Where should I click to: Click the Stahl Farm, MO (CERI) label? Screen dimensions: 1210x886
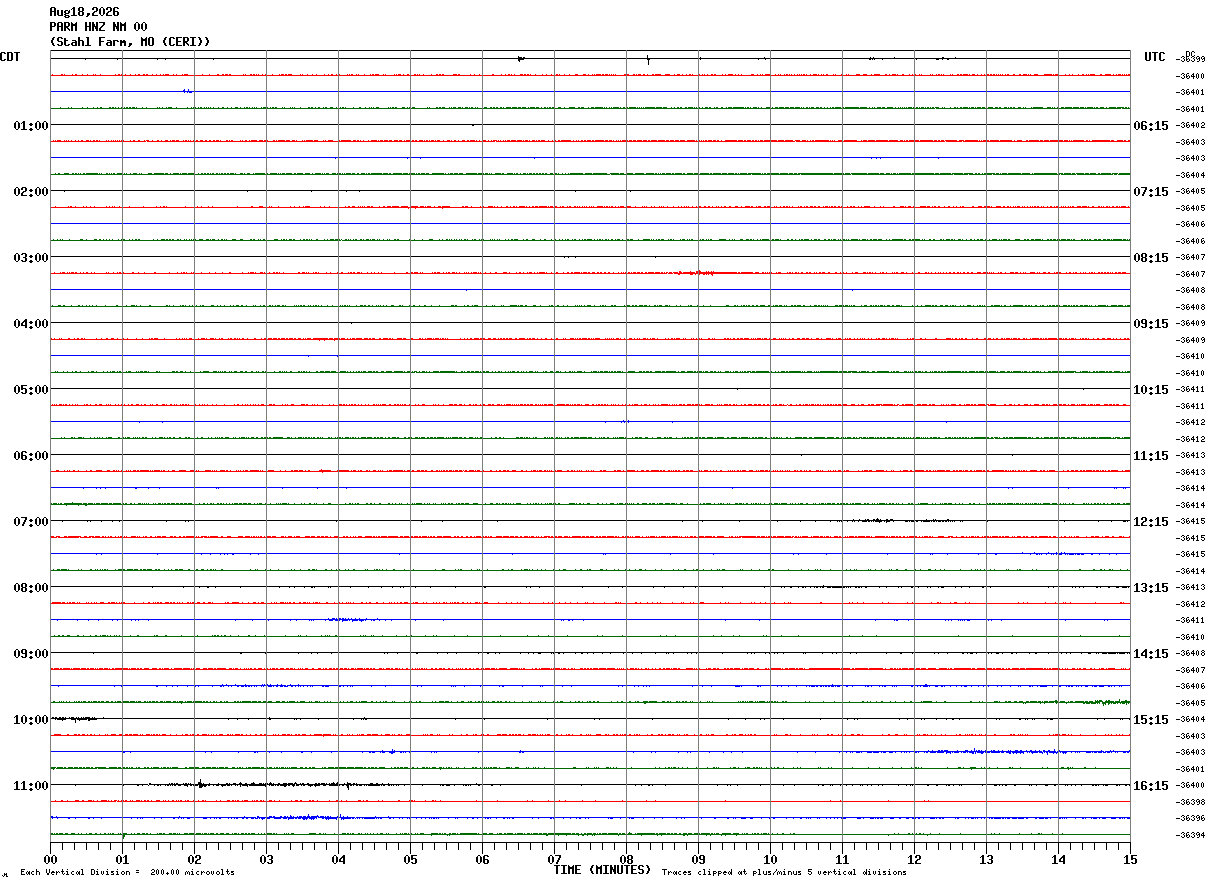pos(130,42)
